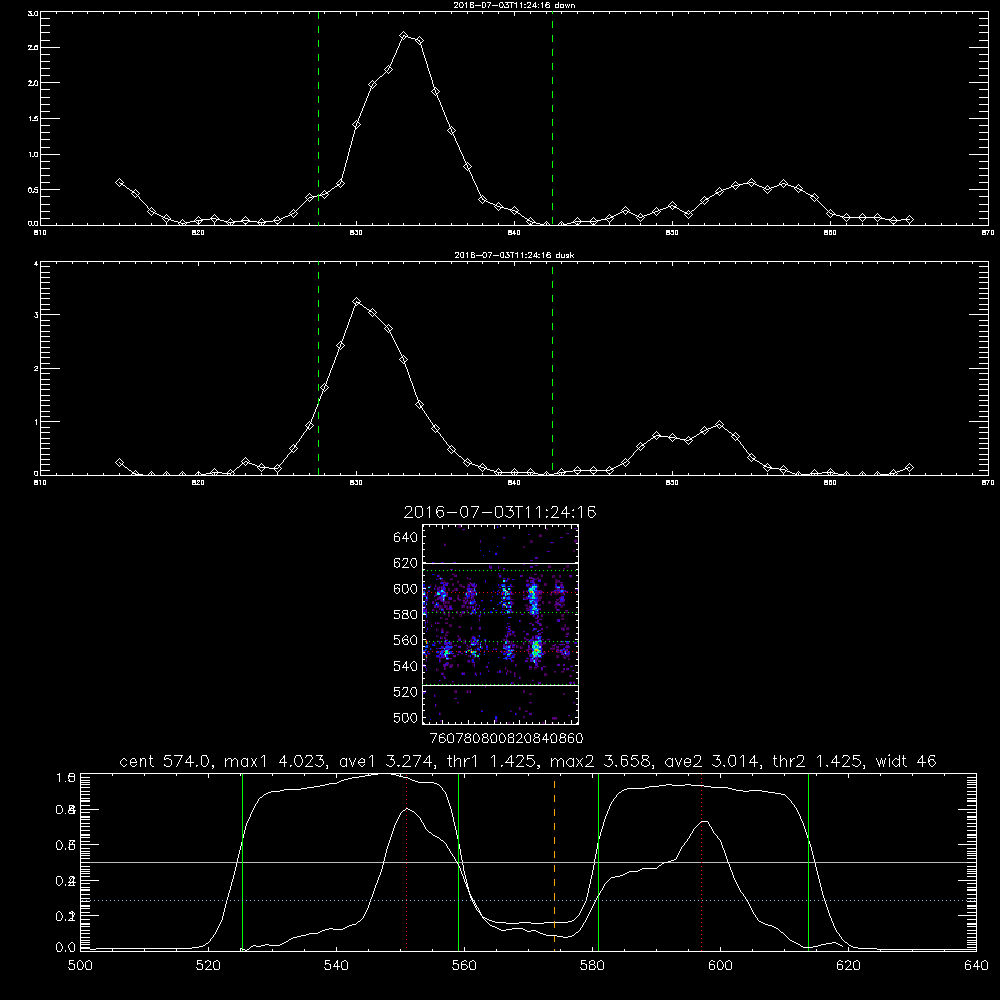Select the large 2016-07-03T11:24:16 title above the heatmap
1000x1000 pixels.
[500, 512]
